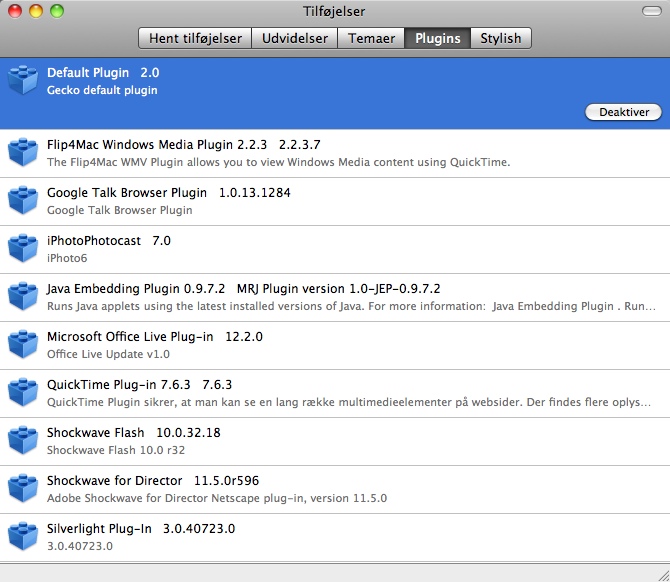The image size is (670, 582).
Task: Select the Shockwave Flash 10.0.32.18 title
Action: point(134,433)
